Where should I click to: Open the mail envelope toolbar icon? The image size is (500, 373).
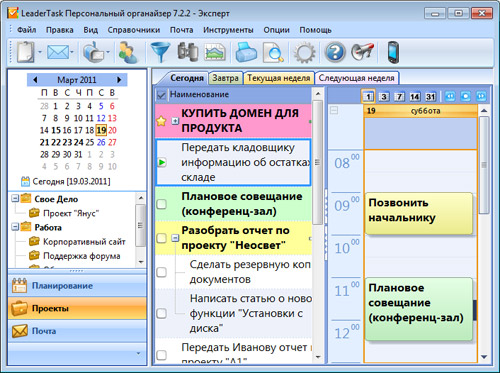[58, 52]
